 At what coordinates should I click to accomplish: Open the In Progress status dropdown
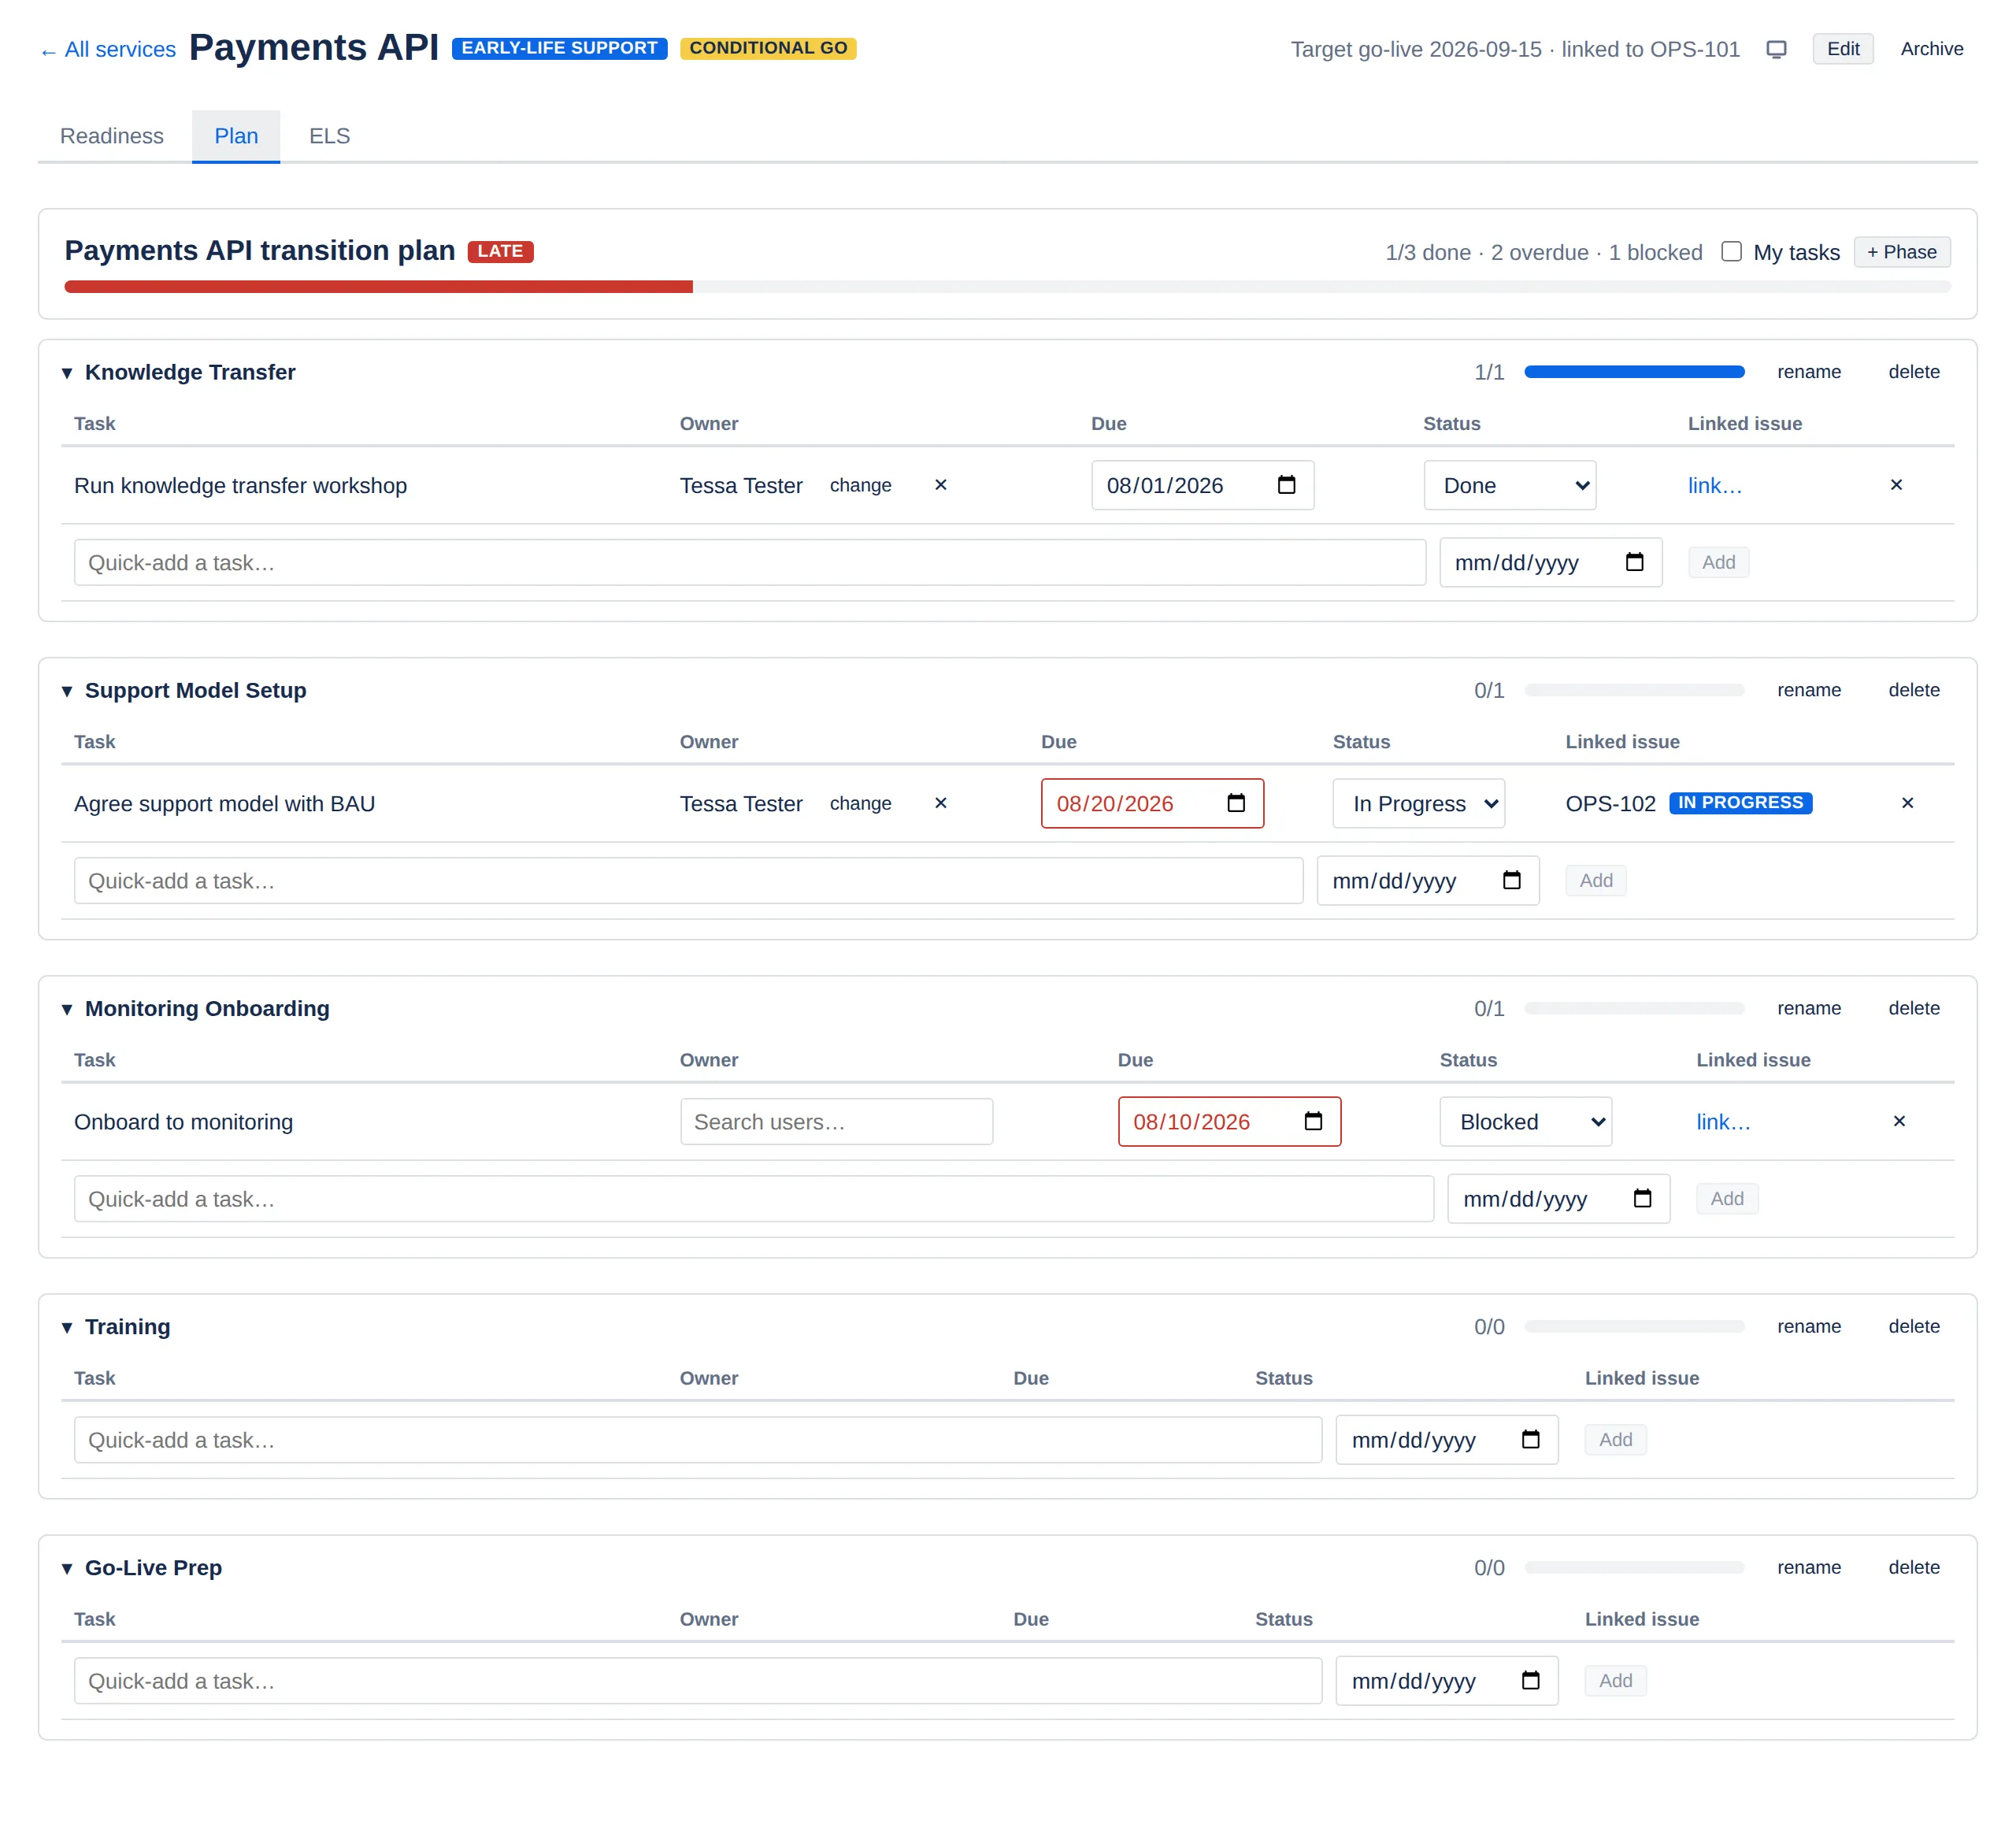click(x=1418, y=803)
